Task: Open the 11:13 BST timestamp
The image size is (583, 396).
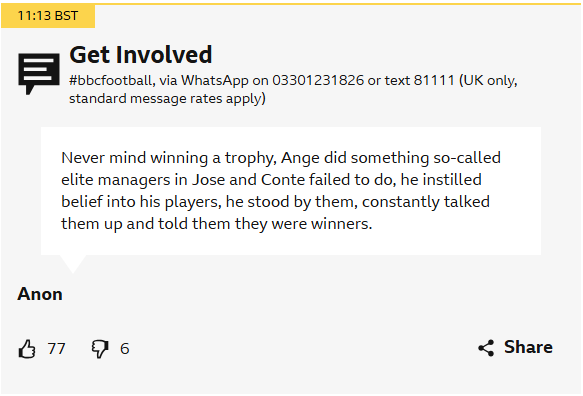Action: point(48,16)
